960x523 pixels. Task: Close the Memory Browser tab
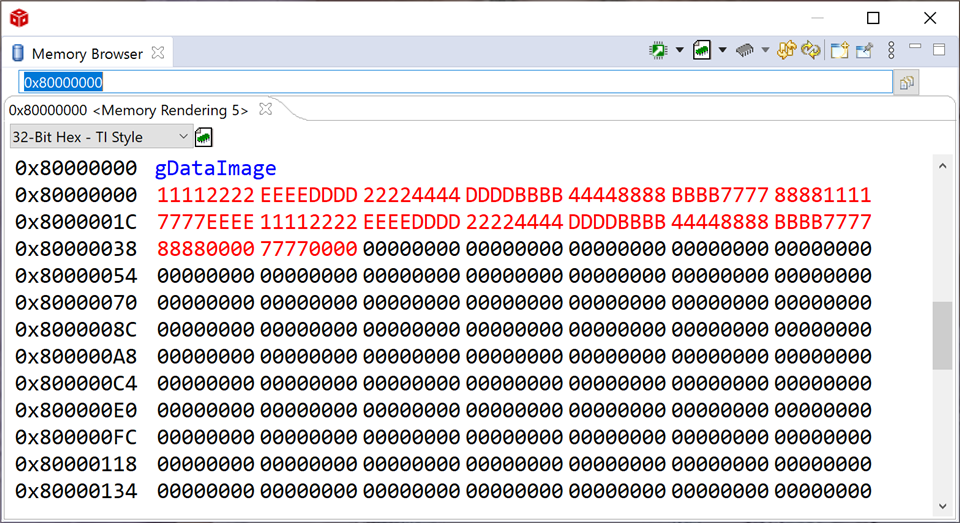[x=158, y=53]
